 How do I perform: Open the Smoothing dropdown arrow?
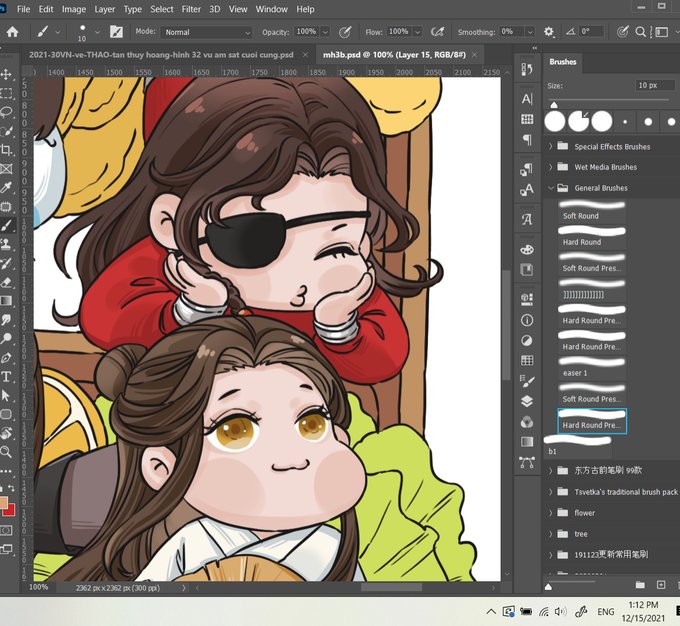click(530, 32)
